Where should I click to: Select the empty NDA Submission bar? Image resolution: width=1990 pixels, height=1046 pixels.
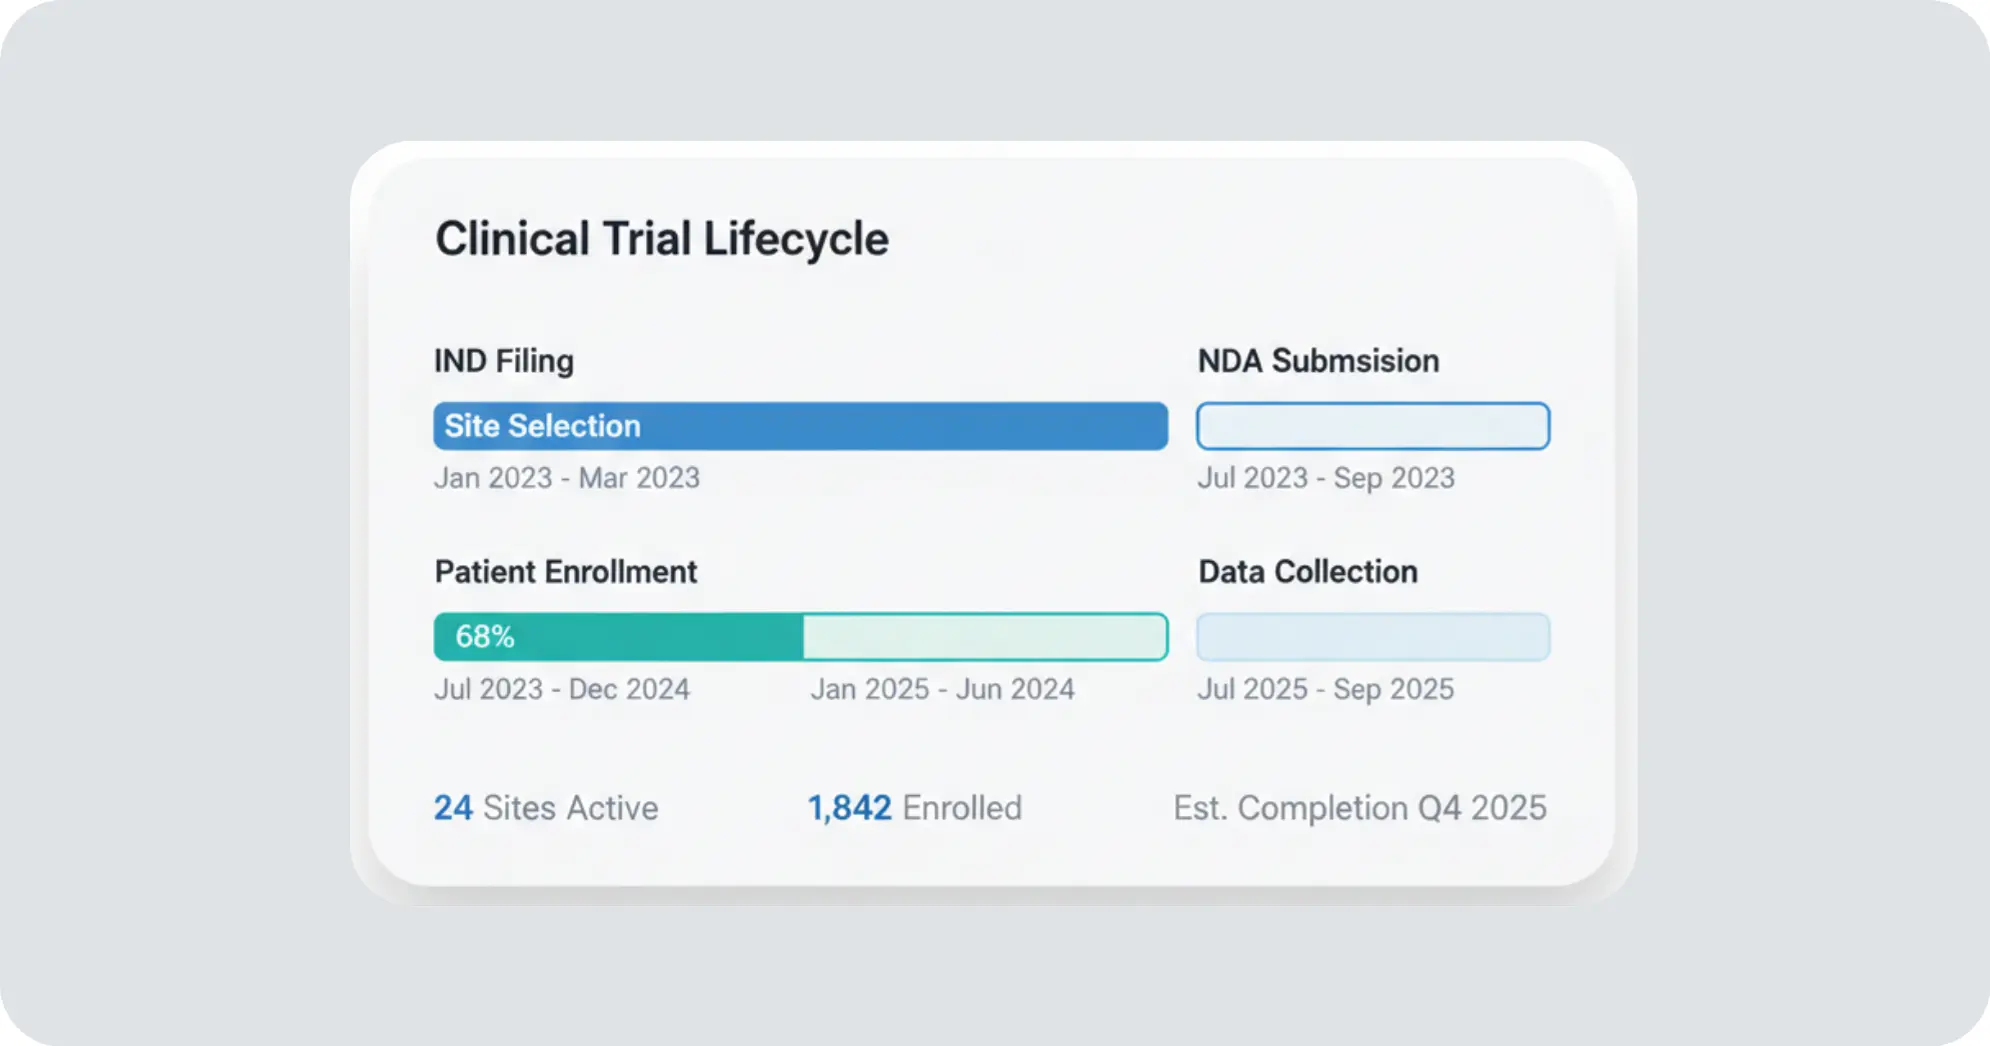(x=1373, y=426)
